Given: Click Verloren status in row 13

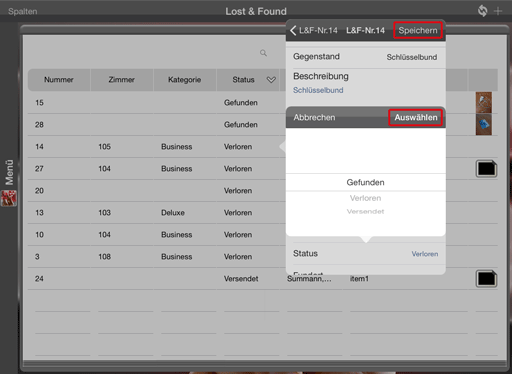Looking at the screenshot, I should pos(238,213).
